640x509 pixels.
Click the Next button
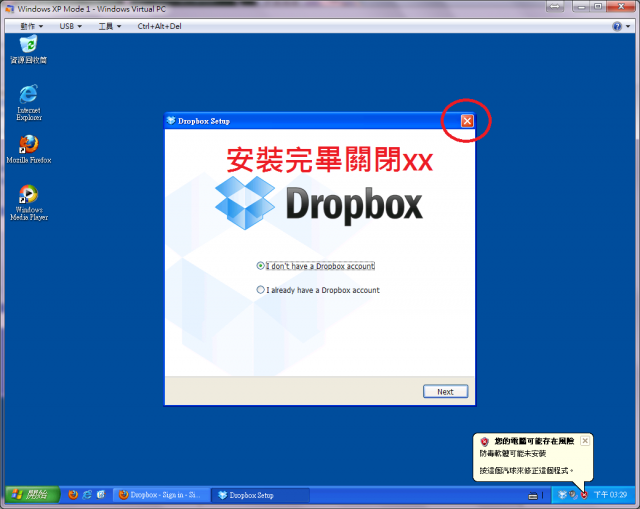[x=445, y=391]
